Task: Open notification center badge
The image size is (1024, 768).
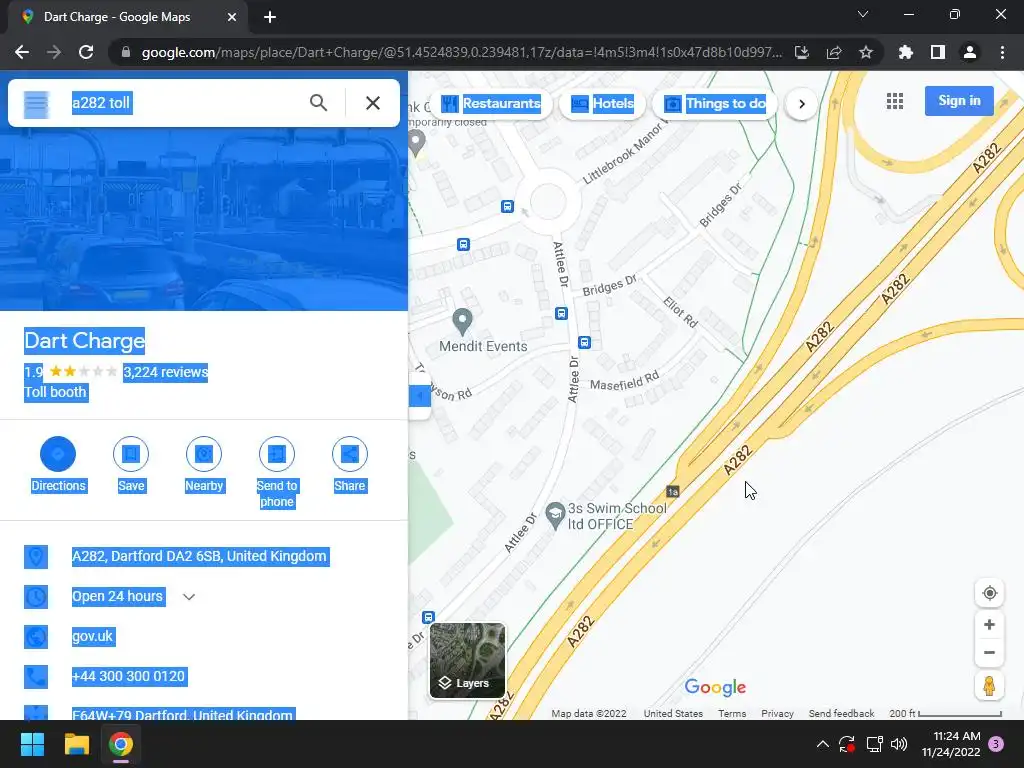Action: tap(996, 744)
